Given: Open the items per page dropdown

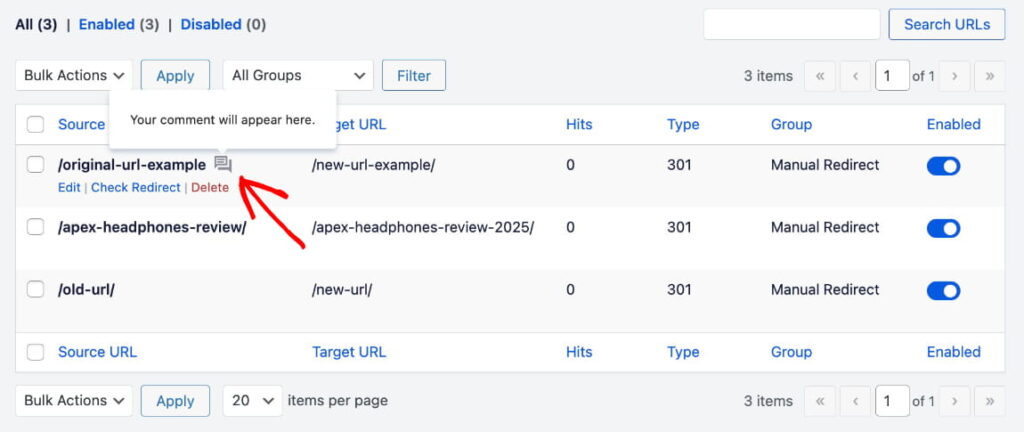Looking at the screenshot, I should tap(252, 401).
